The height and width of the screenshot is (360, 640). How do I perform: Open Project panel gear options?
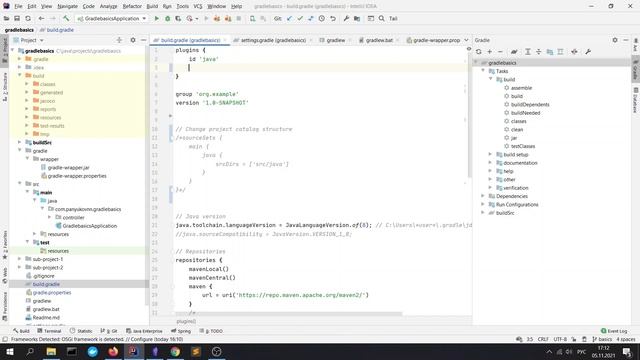pos(133,40)
